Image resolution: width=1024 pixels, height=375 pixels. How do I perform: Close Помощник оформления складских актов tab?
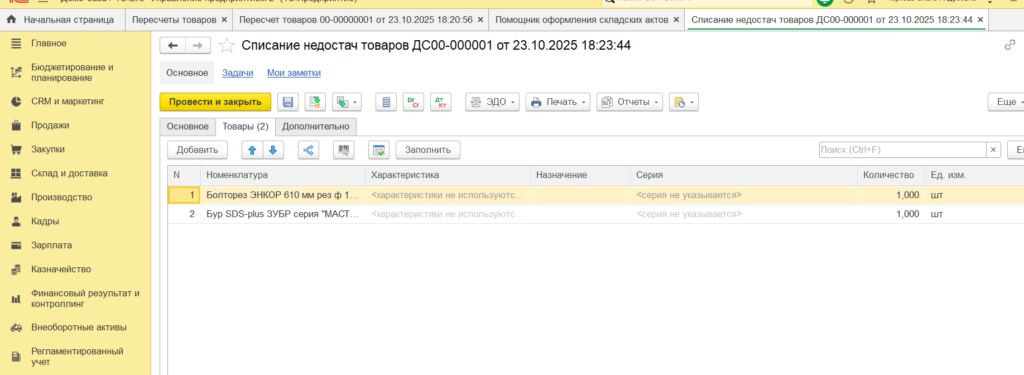coord(677,20)
